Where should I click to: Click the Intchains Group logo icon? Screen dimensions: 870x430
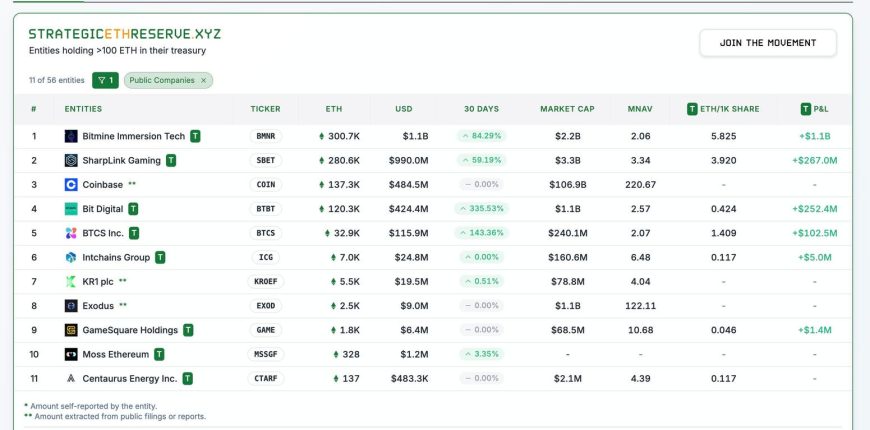coord(71,257)
